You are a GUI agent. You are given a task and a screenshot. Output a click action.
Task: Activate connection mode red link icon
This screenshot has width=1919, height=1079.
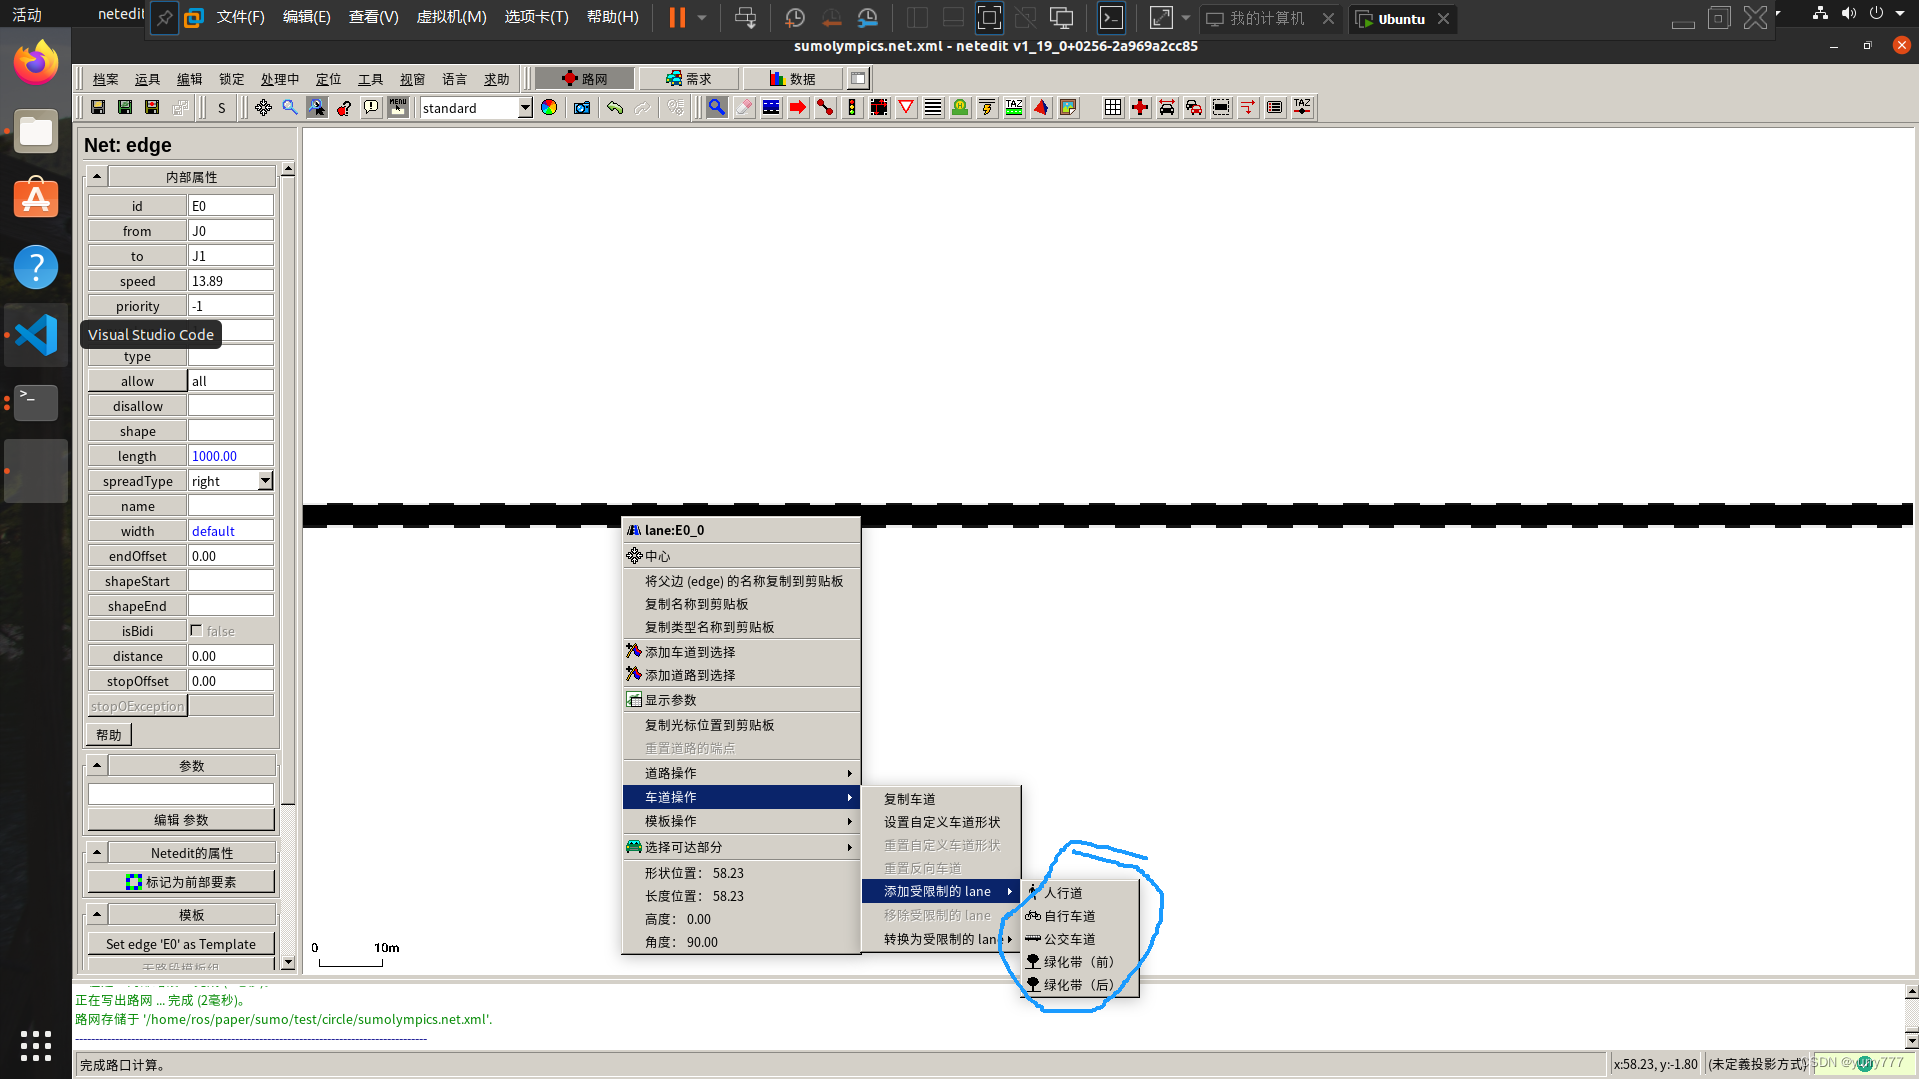click(825, 108)
